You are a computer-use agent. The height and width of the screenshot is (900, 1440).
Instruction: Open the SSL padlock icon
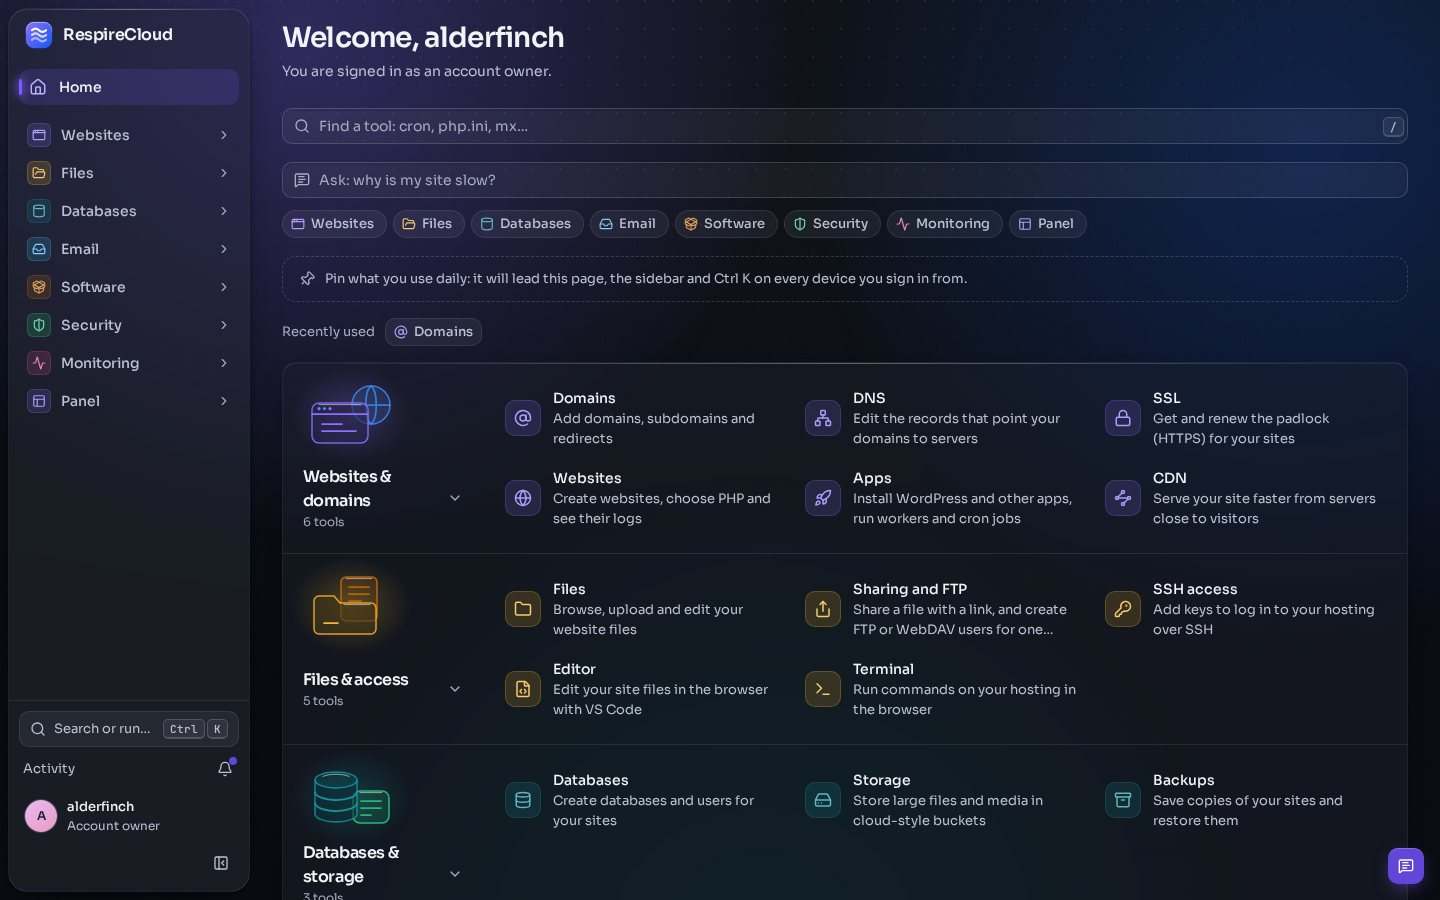click(x=1123, y=418)
